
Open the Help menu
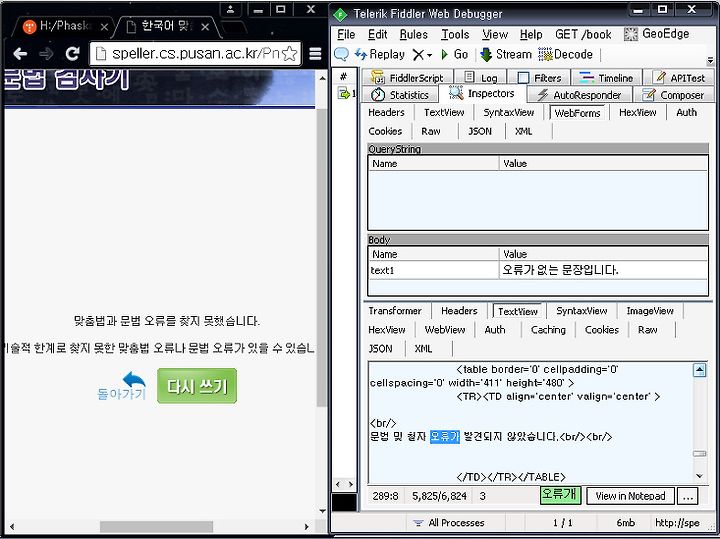(531, 34)
